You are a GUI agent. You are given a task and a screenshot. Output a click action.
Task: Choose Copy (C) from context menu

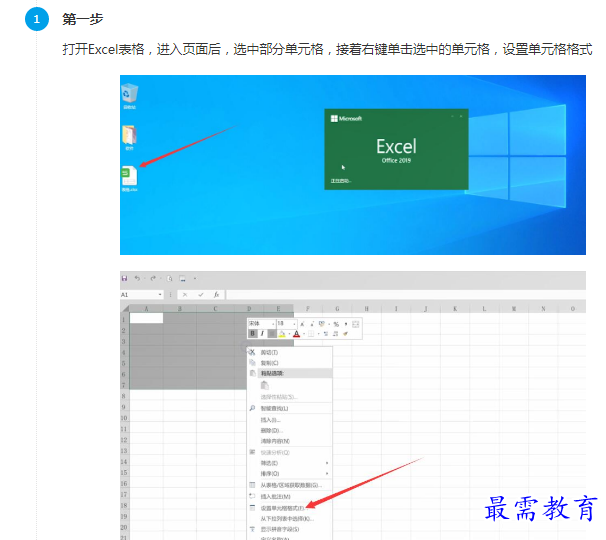pos(290,363)
